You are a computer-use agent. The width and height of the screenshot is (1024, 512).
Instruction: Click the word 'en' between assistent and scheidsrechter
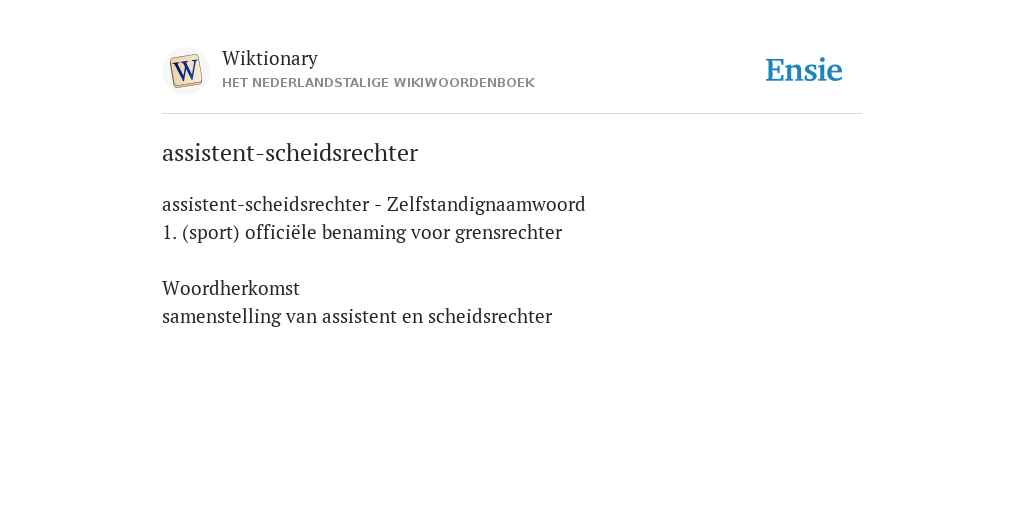[x=412, y=317]
